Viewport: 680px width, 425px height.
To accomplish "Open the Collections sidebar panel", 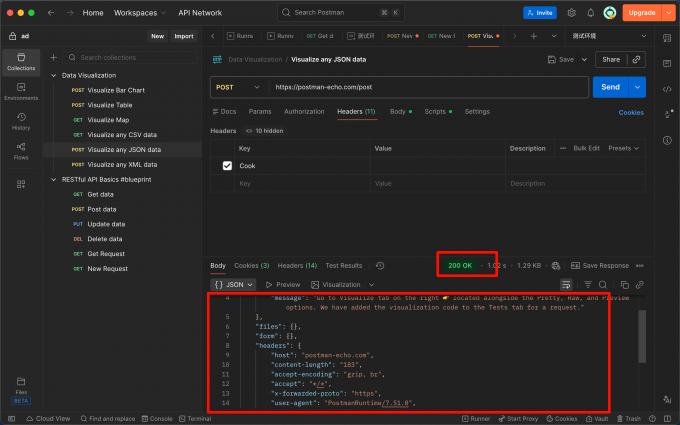I will [x=21, y=62].
